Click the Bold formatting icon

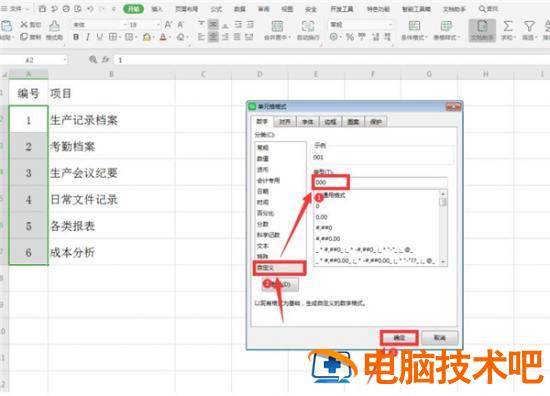[x=76, y=36]
